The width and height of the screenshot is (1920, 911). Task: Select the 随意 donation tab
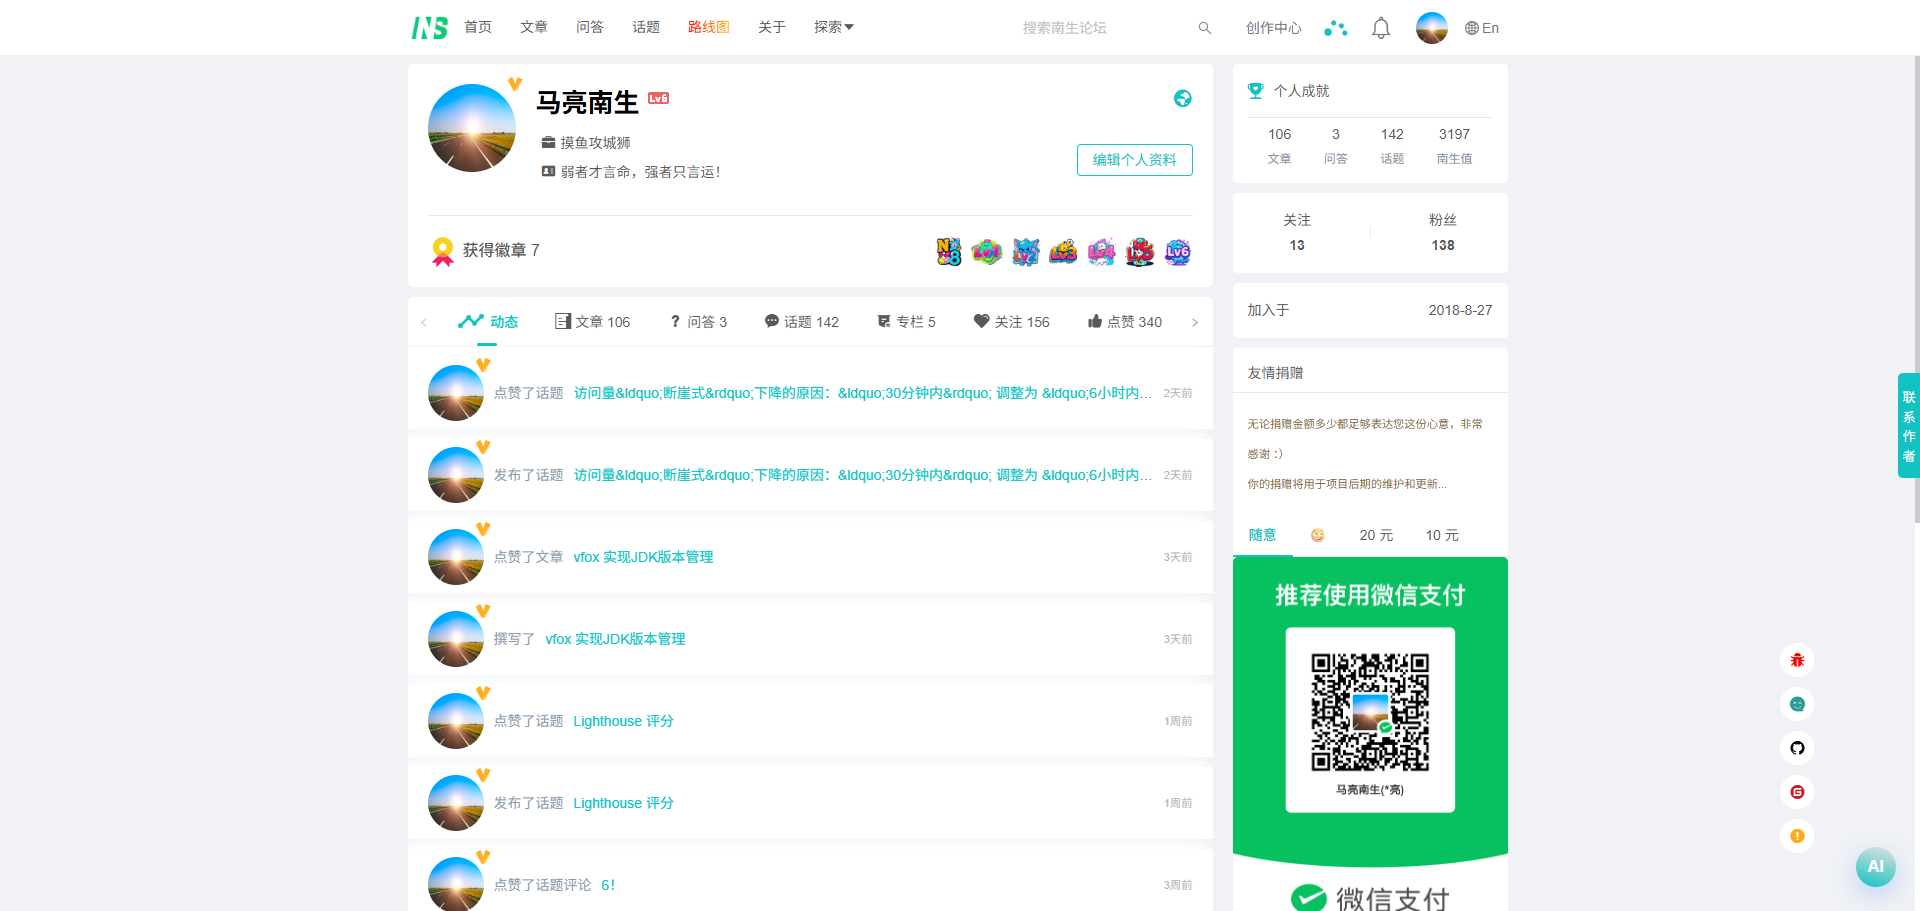[x=1262, y=535]
